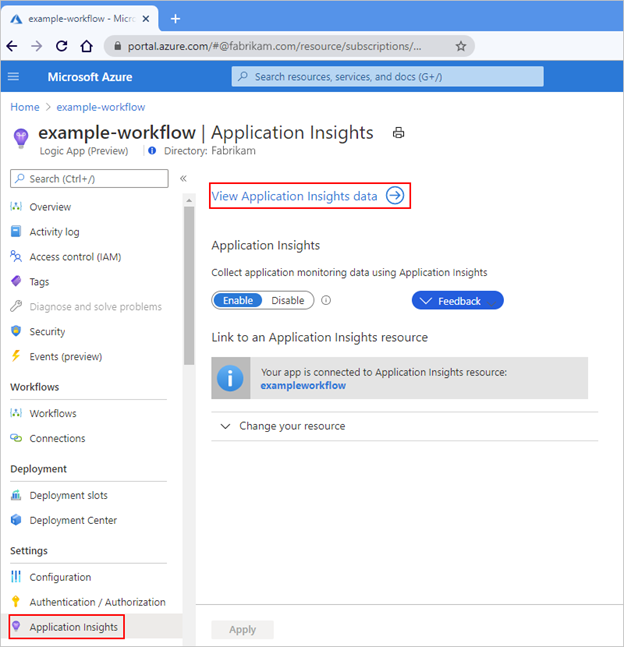
Task: Click the sidebar scroll up arrow
Action: [x=189, y=201]
